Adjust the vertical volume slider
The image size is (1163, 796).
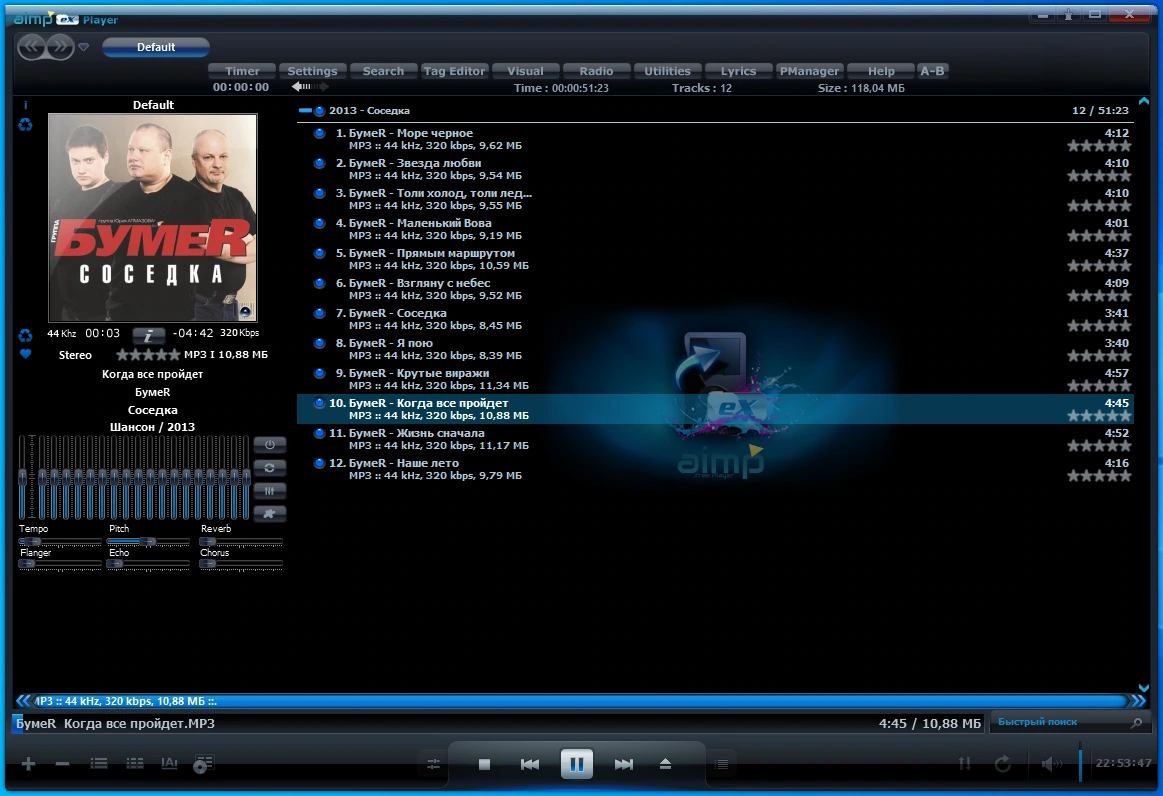point(1080,763)
